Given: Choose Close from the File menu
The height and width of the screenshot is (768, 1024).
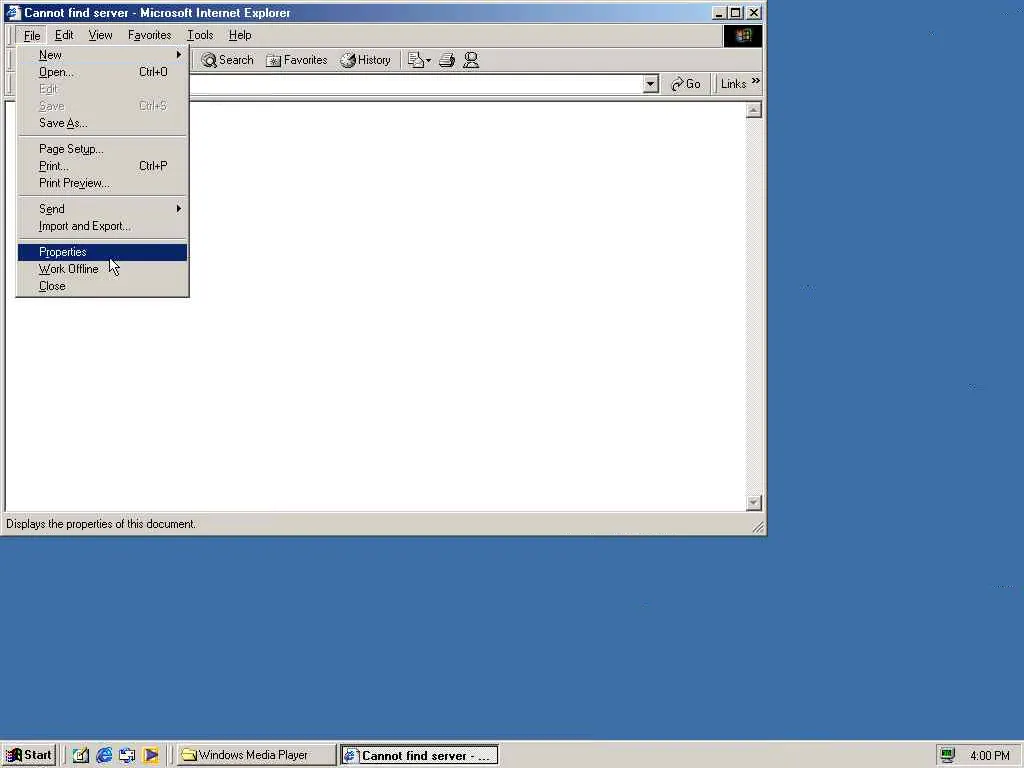Looking at the screenshot, I should click(x=103, y=286).
